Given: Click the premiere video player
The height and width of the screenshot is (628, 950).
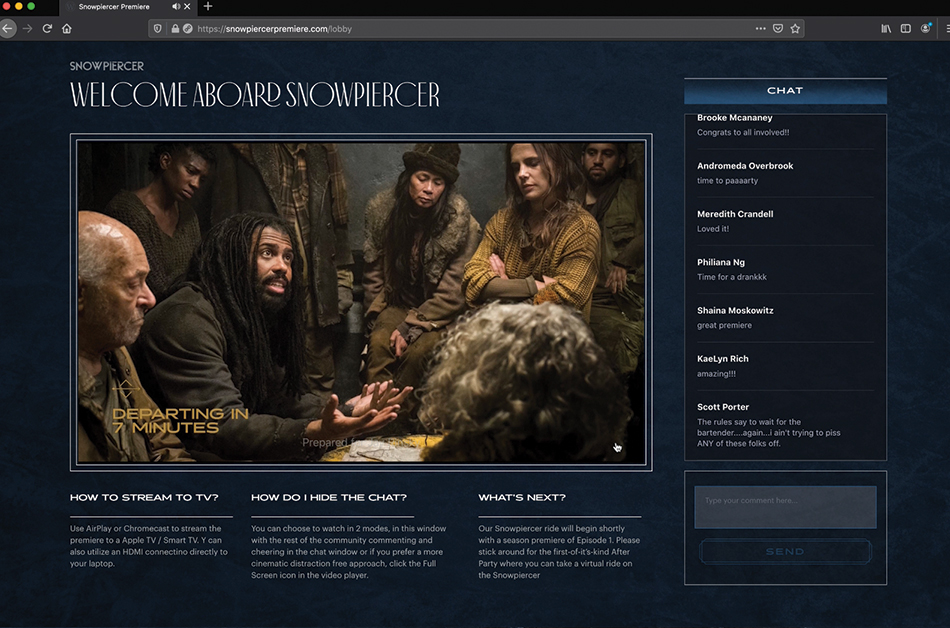Looking at the screenshot, I should [361, 302].
